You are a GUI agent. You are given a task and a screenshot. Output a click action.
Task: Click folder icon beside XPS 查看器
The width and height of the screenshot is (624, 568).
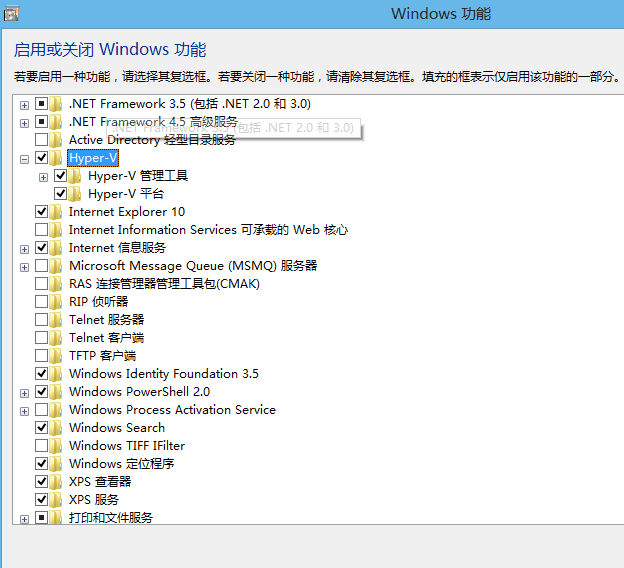point(56,482)
